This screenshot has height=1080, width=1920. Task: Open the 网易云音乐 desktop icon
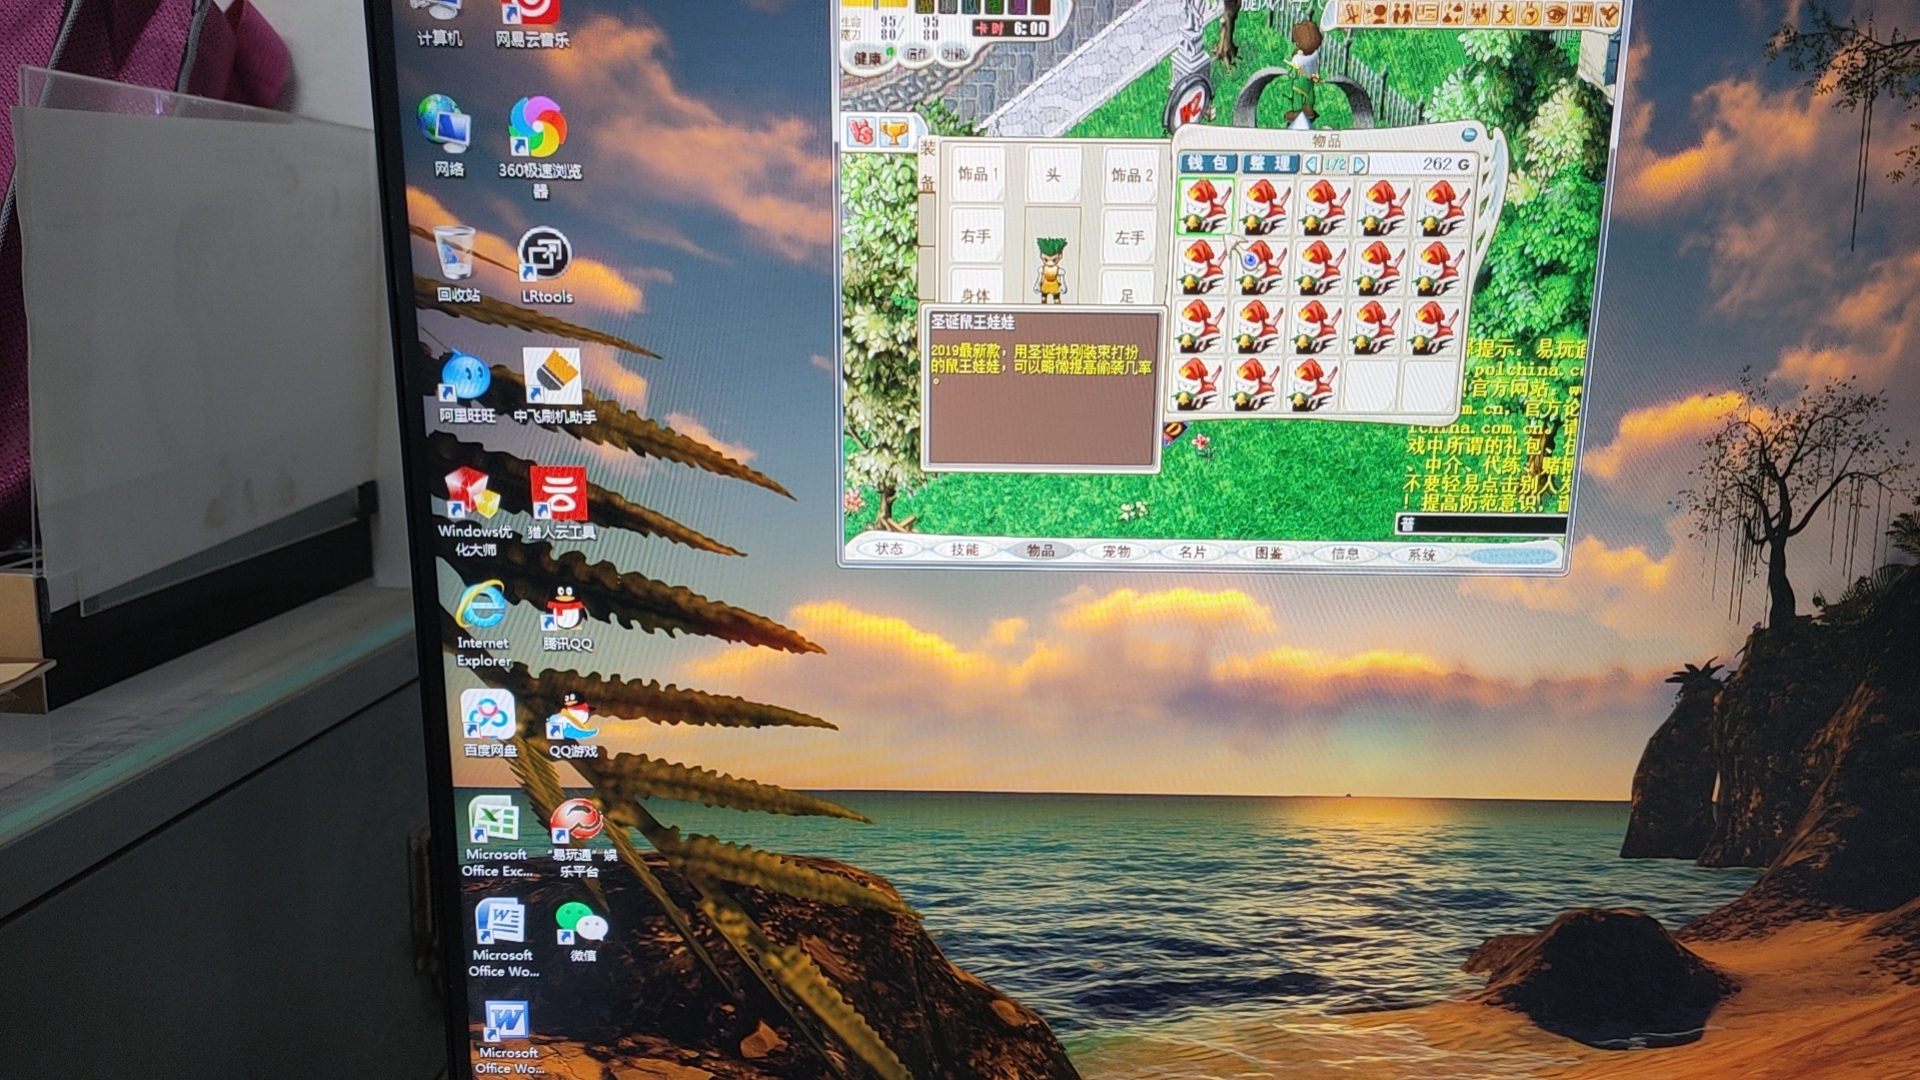point(532,24)
